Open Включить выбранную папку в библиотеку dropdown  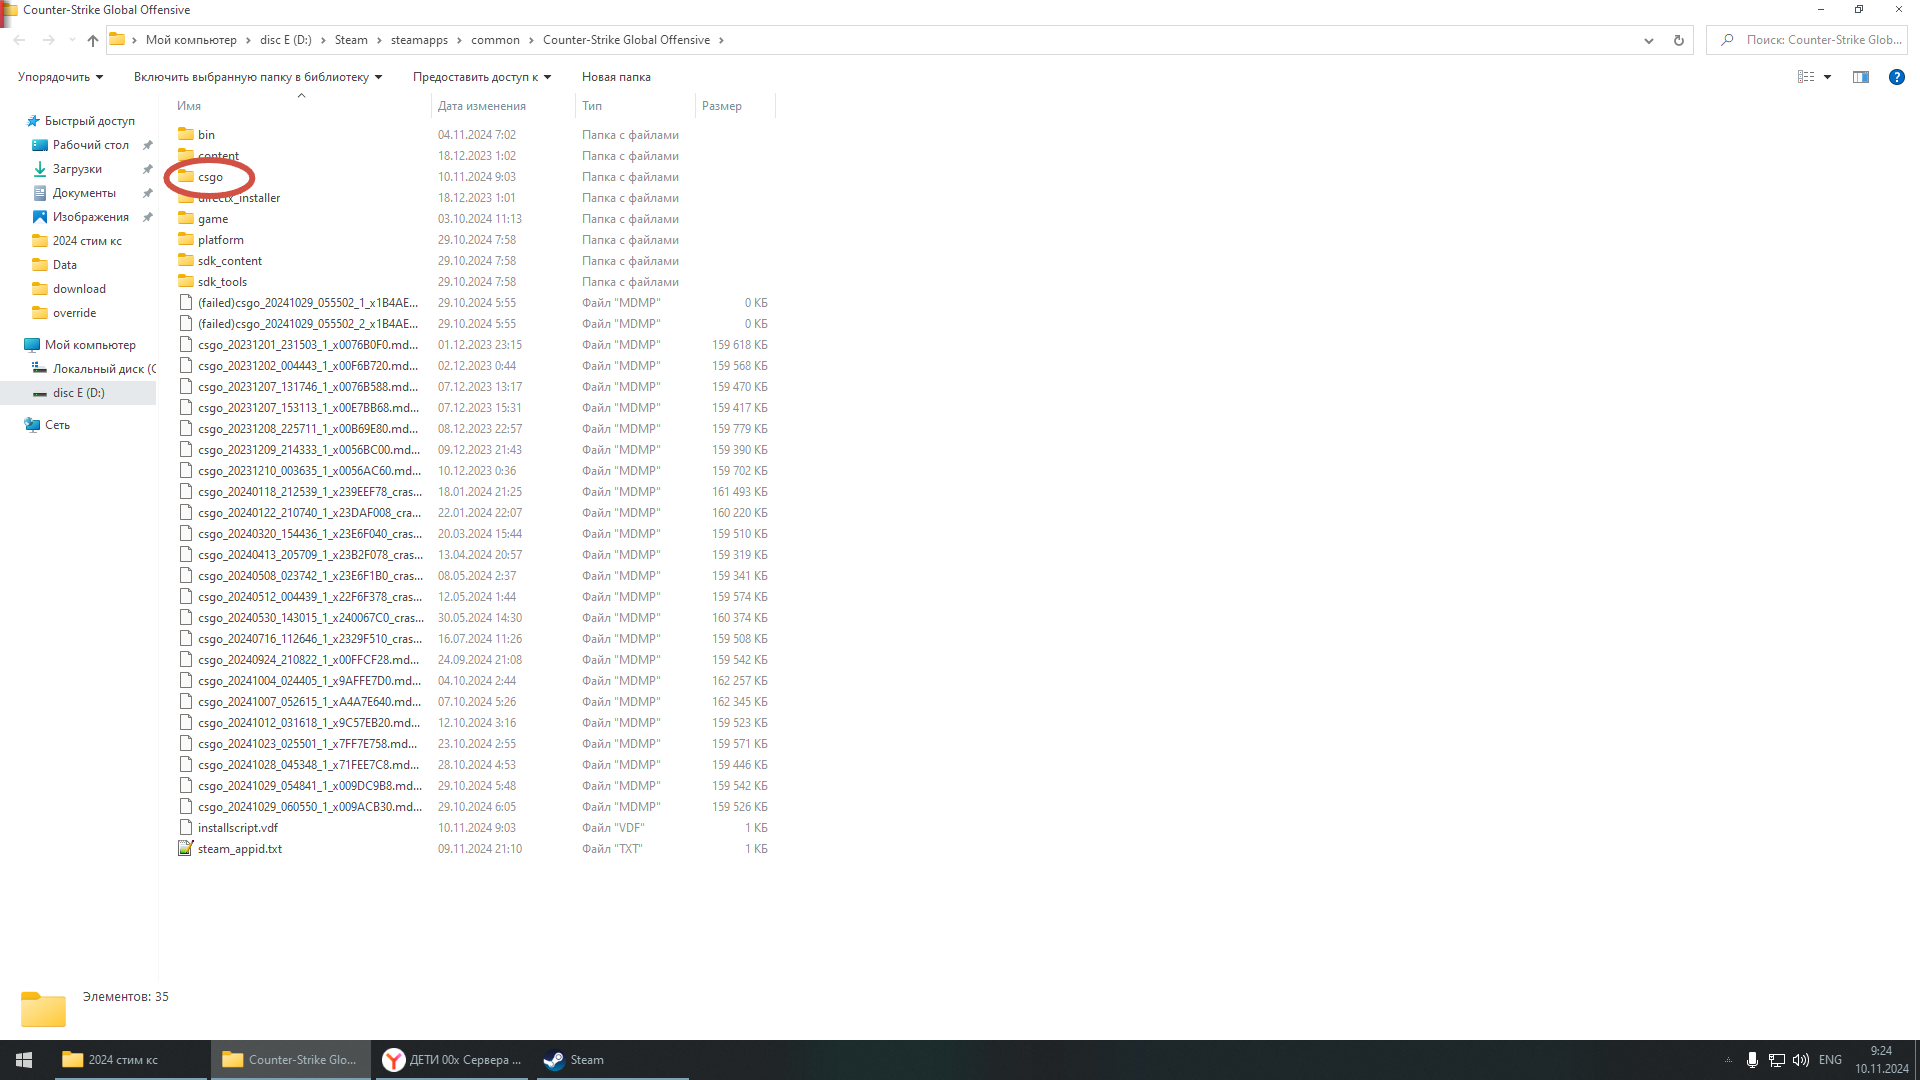pos(258,77)
